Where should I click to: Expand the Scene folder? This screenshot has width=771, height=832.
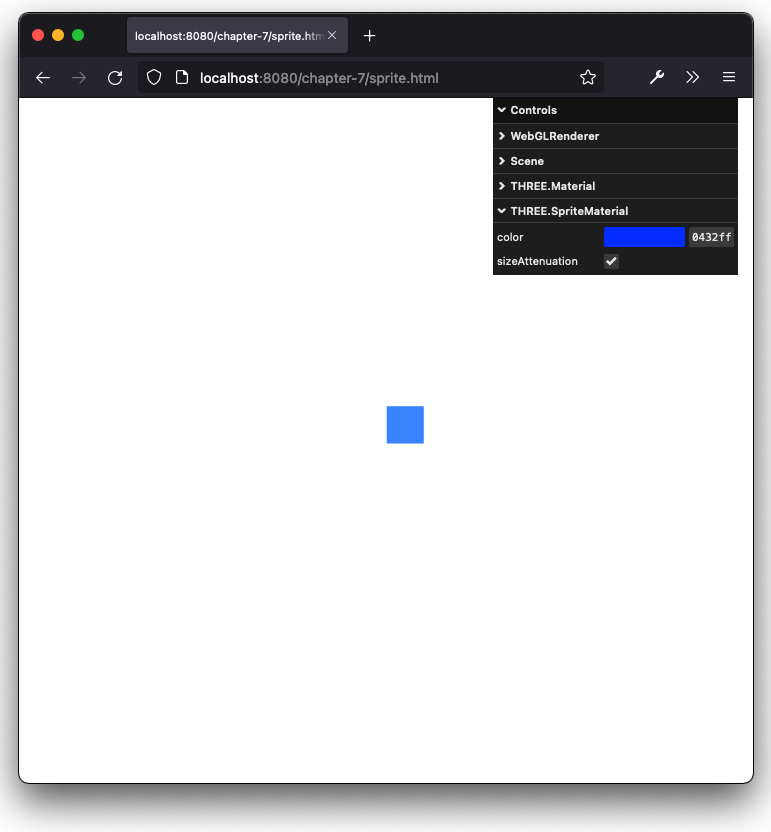(615, 161)
